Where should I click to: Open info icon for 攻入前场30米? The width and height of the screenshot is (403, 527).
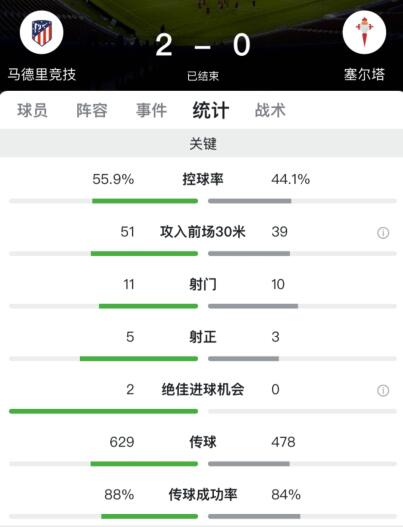pos(383,233)
